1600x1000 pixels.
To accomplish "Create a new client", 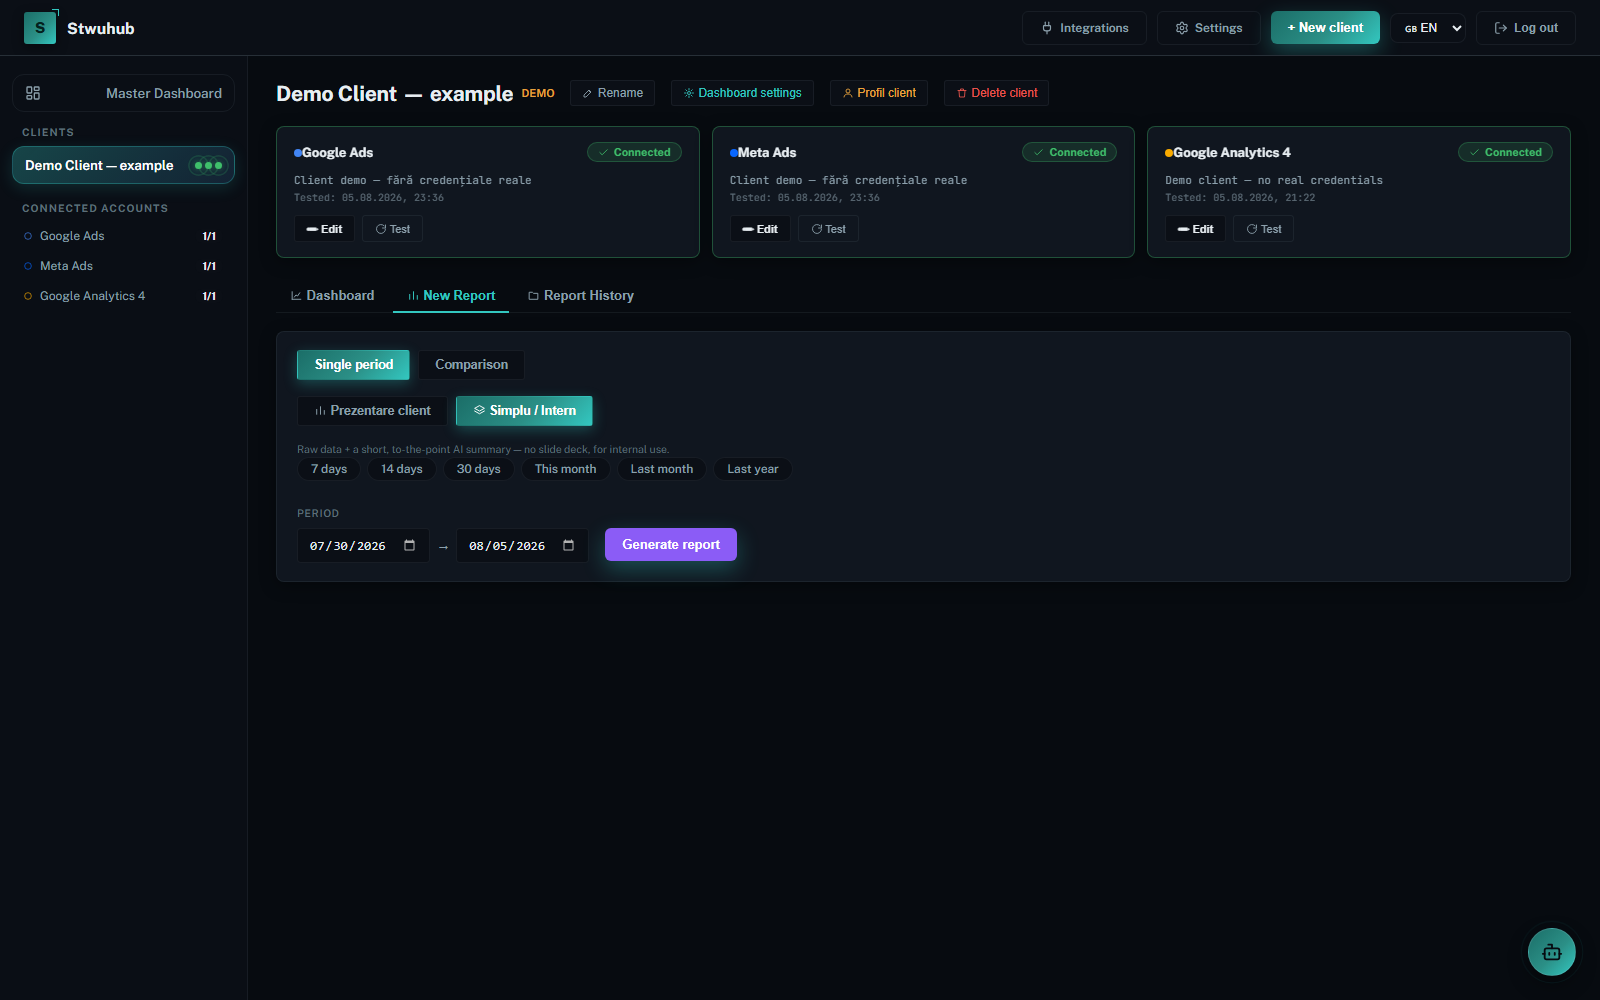I will point(1325,28).
